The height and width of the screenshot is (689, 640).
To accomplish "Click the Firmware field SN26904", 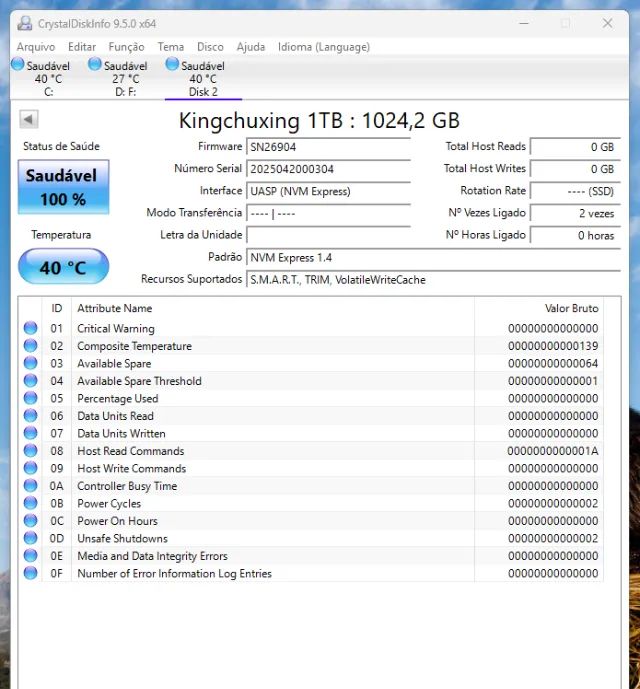I will pos(328,147).
